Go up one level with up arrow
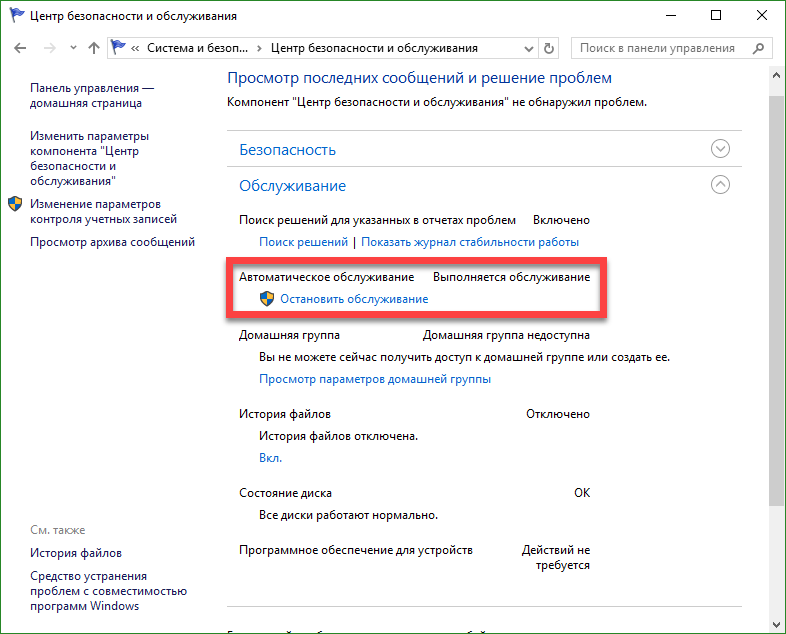Screen dimensions: 786x634 [94, 48]
